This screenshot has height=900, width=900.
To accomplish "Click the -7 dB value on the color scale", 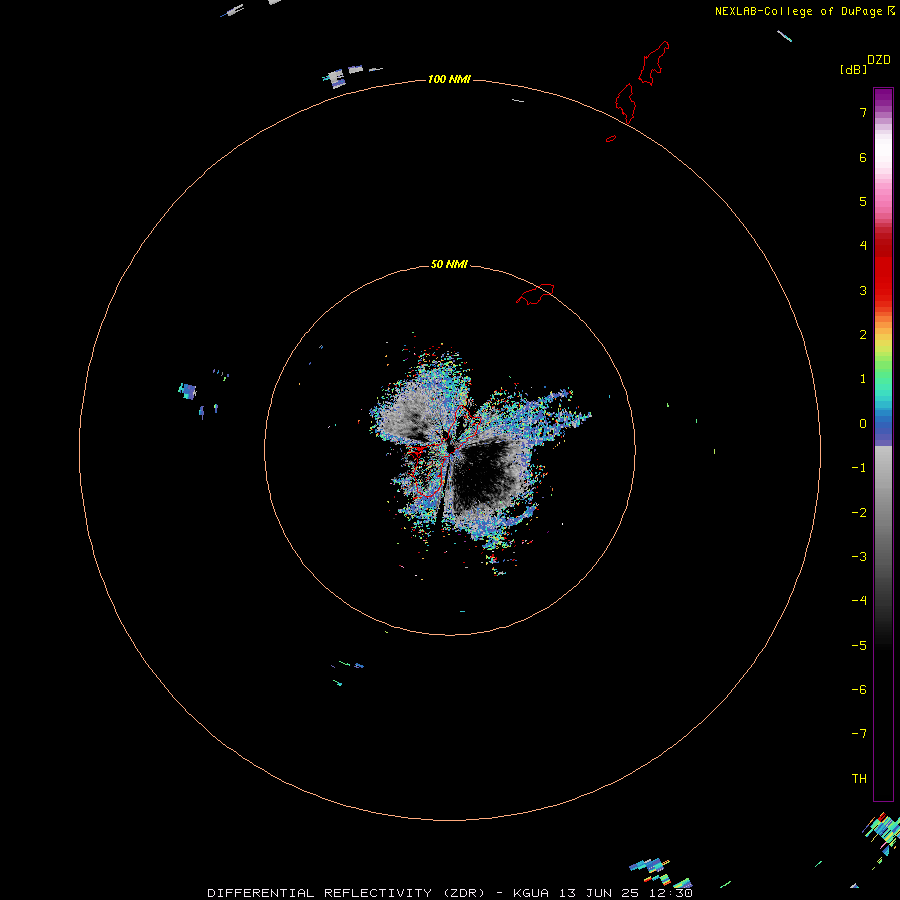I will [x=859, y=734].
